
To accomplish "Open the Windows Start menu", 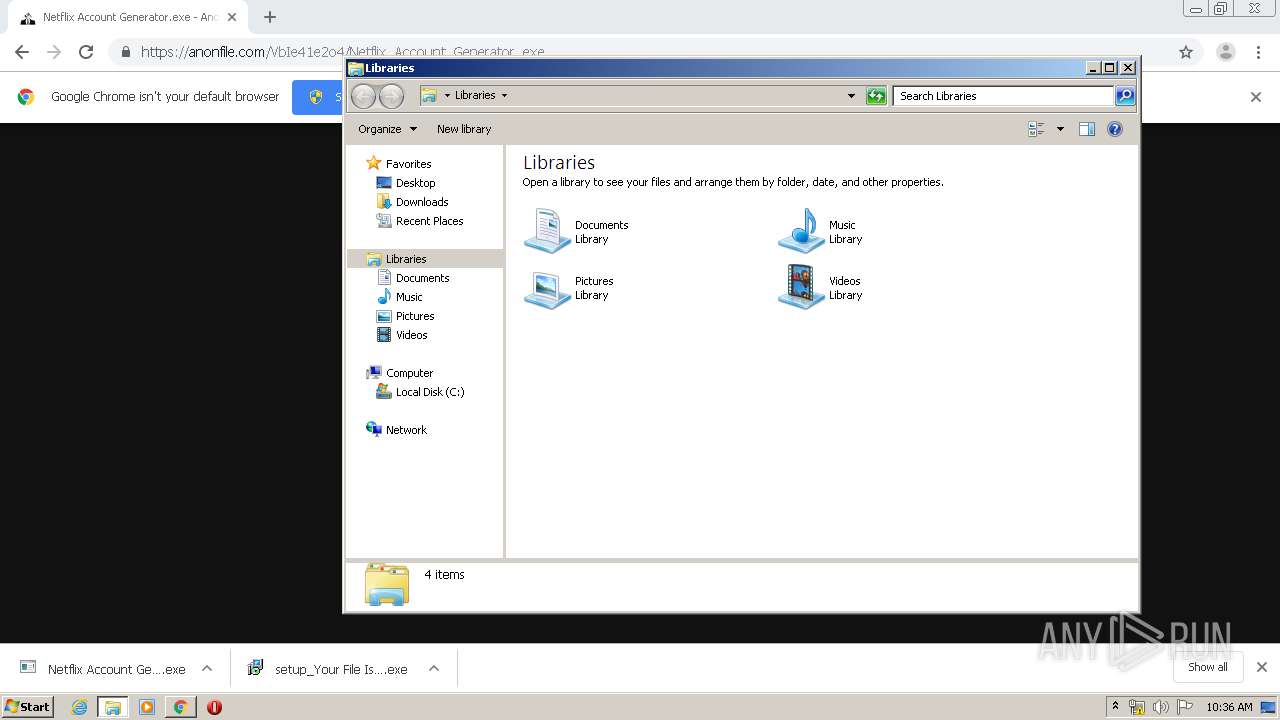I will tap(28, 707).
